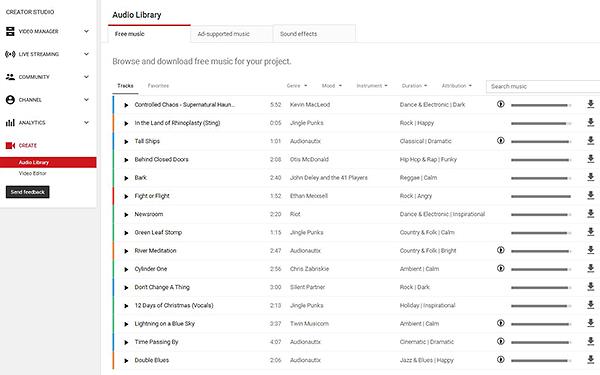Download Green Leaf Stomp track
Viewport: 600px width, 375px height.
click(590, 232)
